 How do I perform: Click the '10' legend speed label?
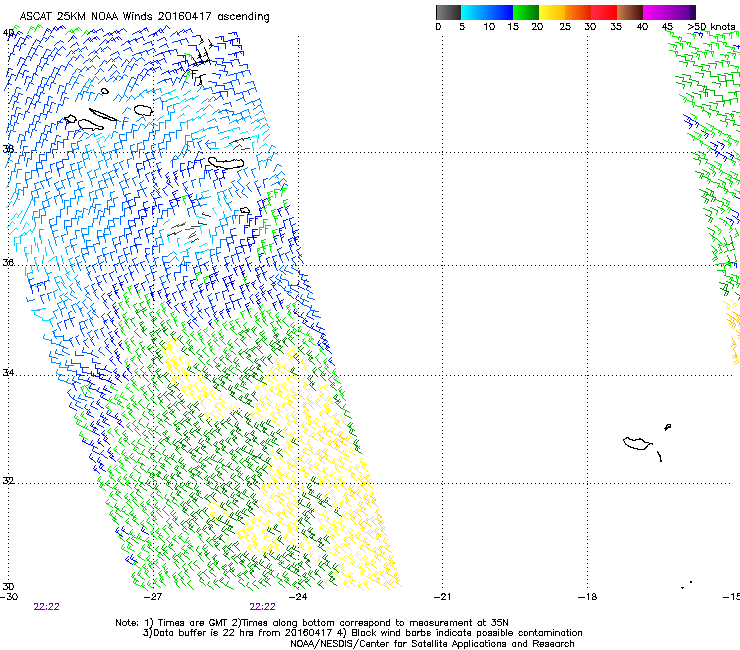click(489, 27)
